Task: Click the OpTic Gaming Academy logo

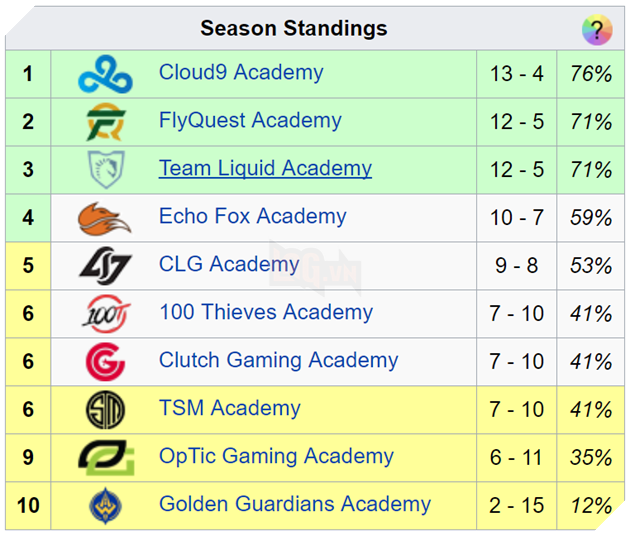Action: click(x=105, y=457)
